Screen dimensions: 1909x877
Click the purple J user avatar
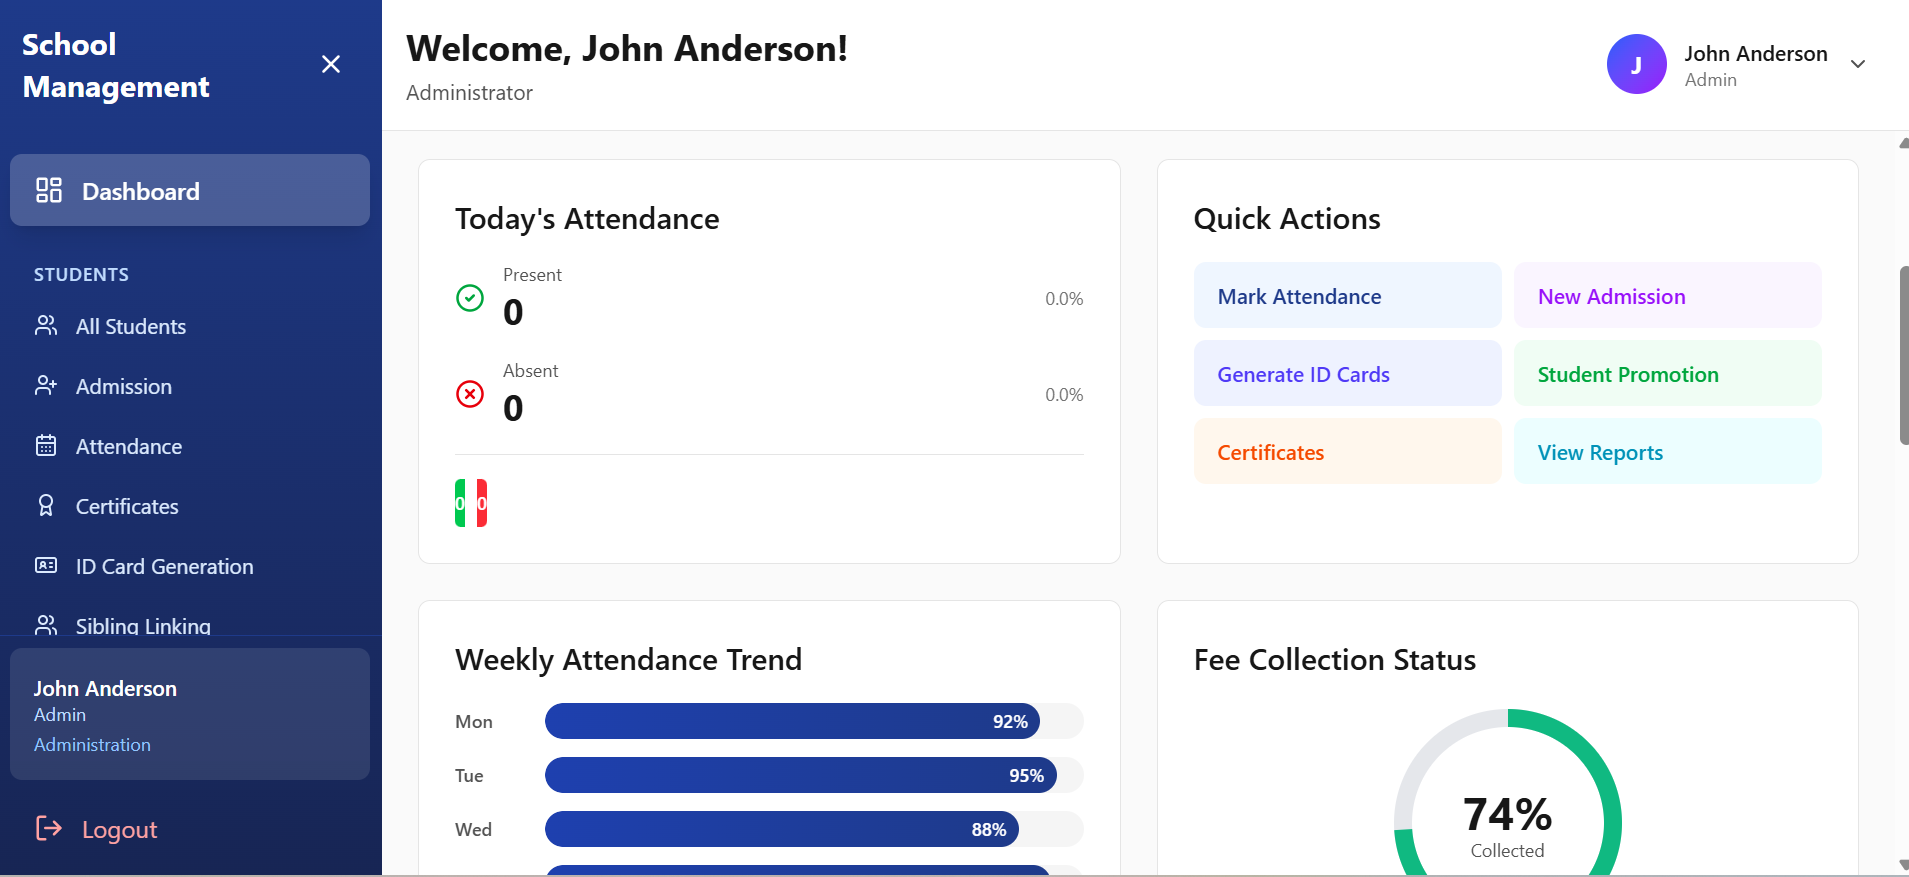[x=1636, y=64]
